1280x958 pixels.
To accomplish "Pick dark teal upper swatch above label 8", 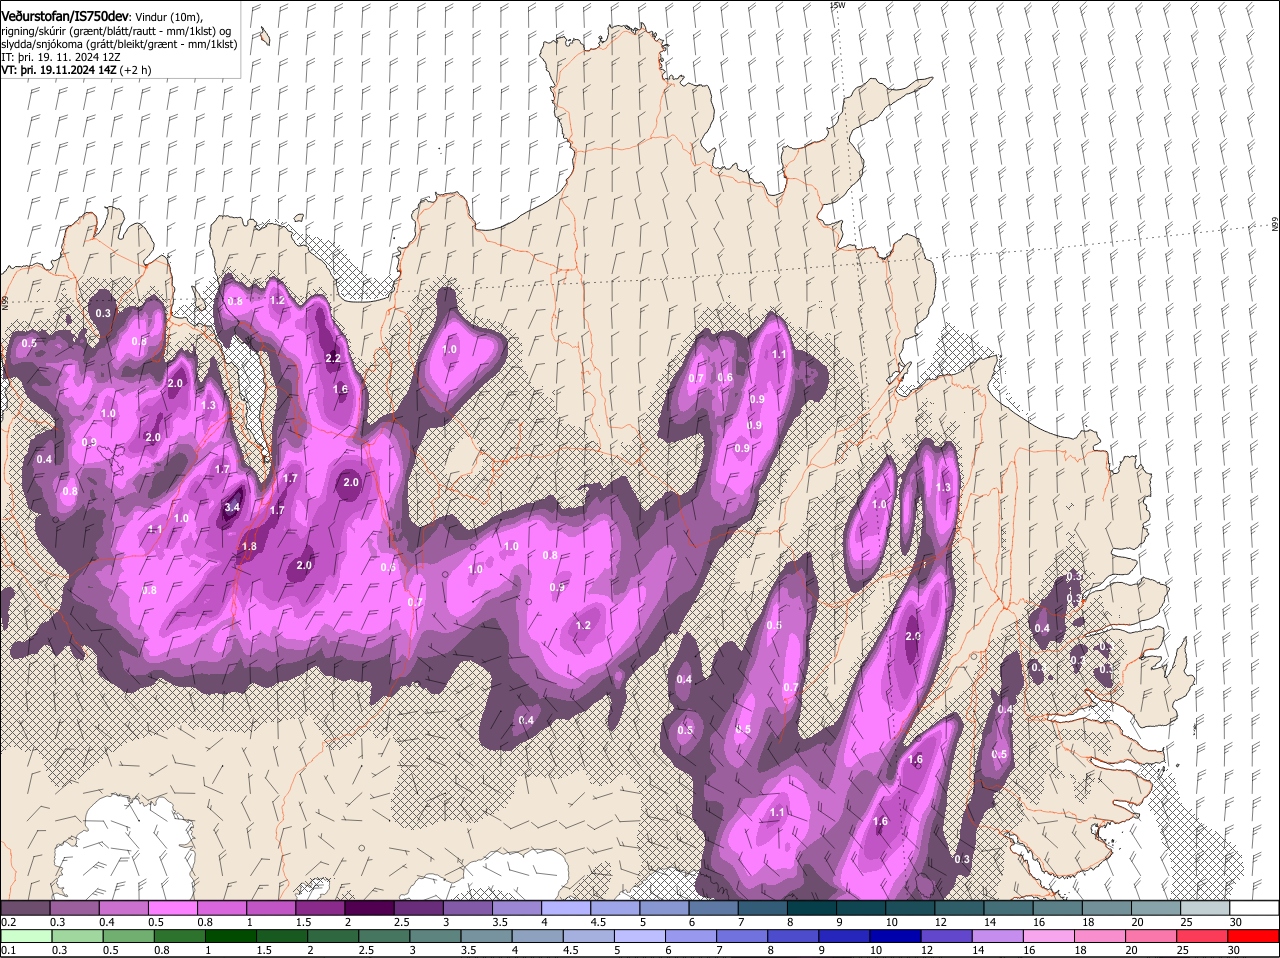I will pos(811,908).
